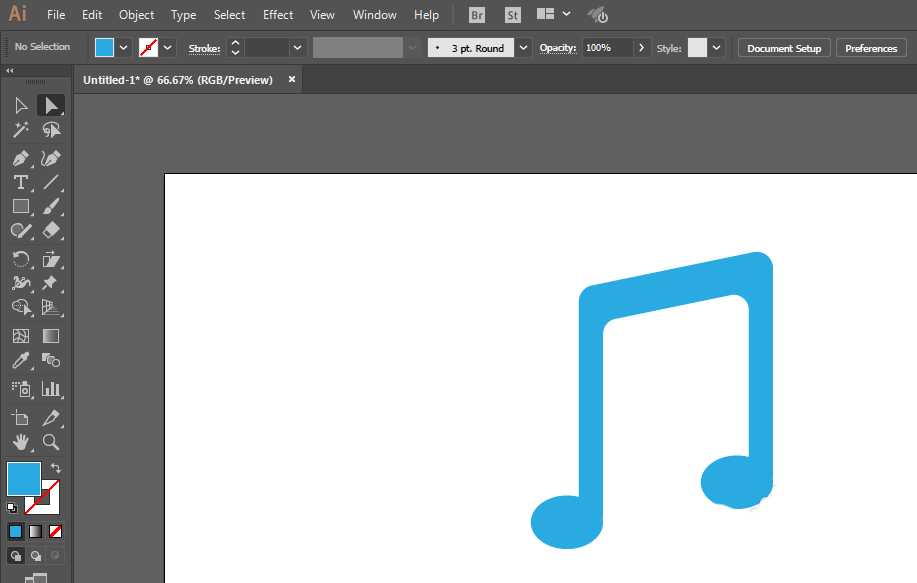Choose the Type tool
This screenshot has width=917, height=583.
(20, 182)
